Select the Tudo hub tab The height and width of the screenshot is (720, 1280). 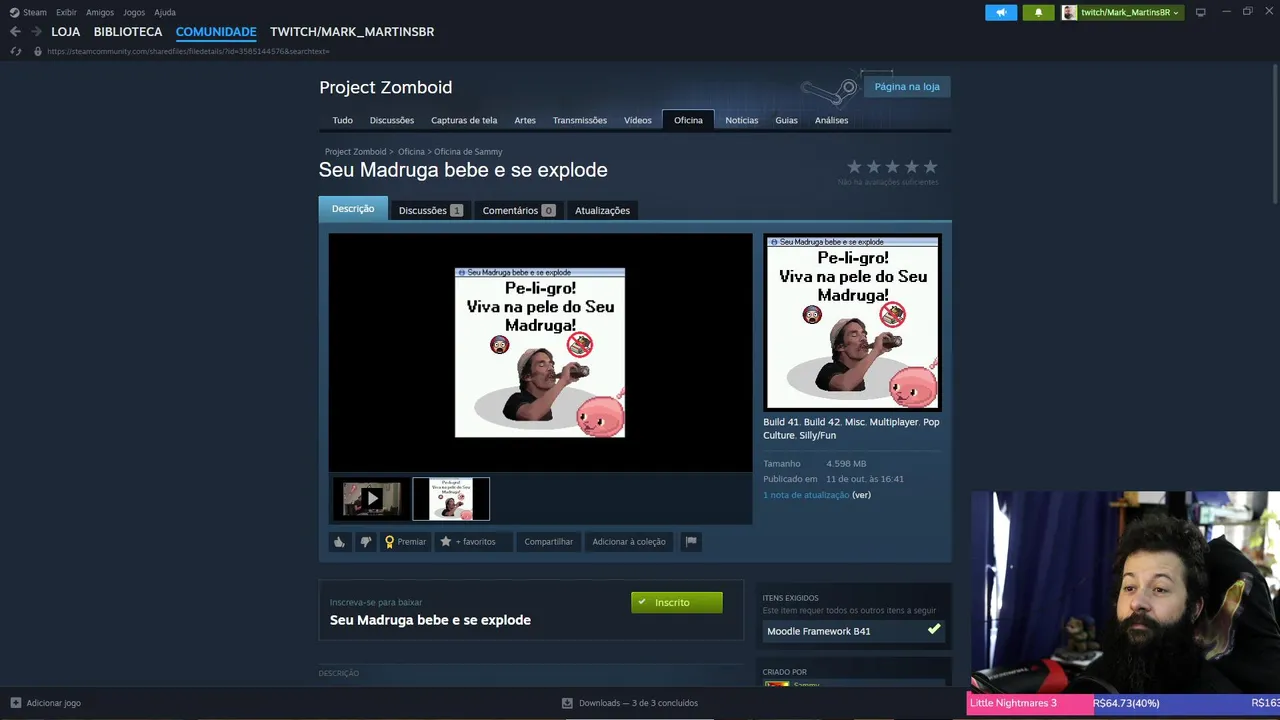pos(342,120)
